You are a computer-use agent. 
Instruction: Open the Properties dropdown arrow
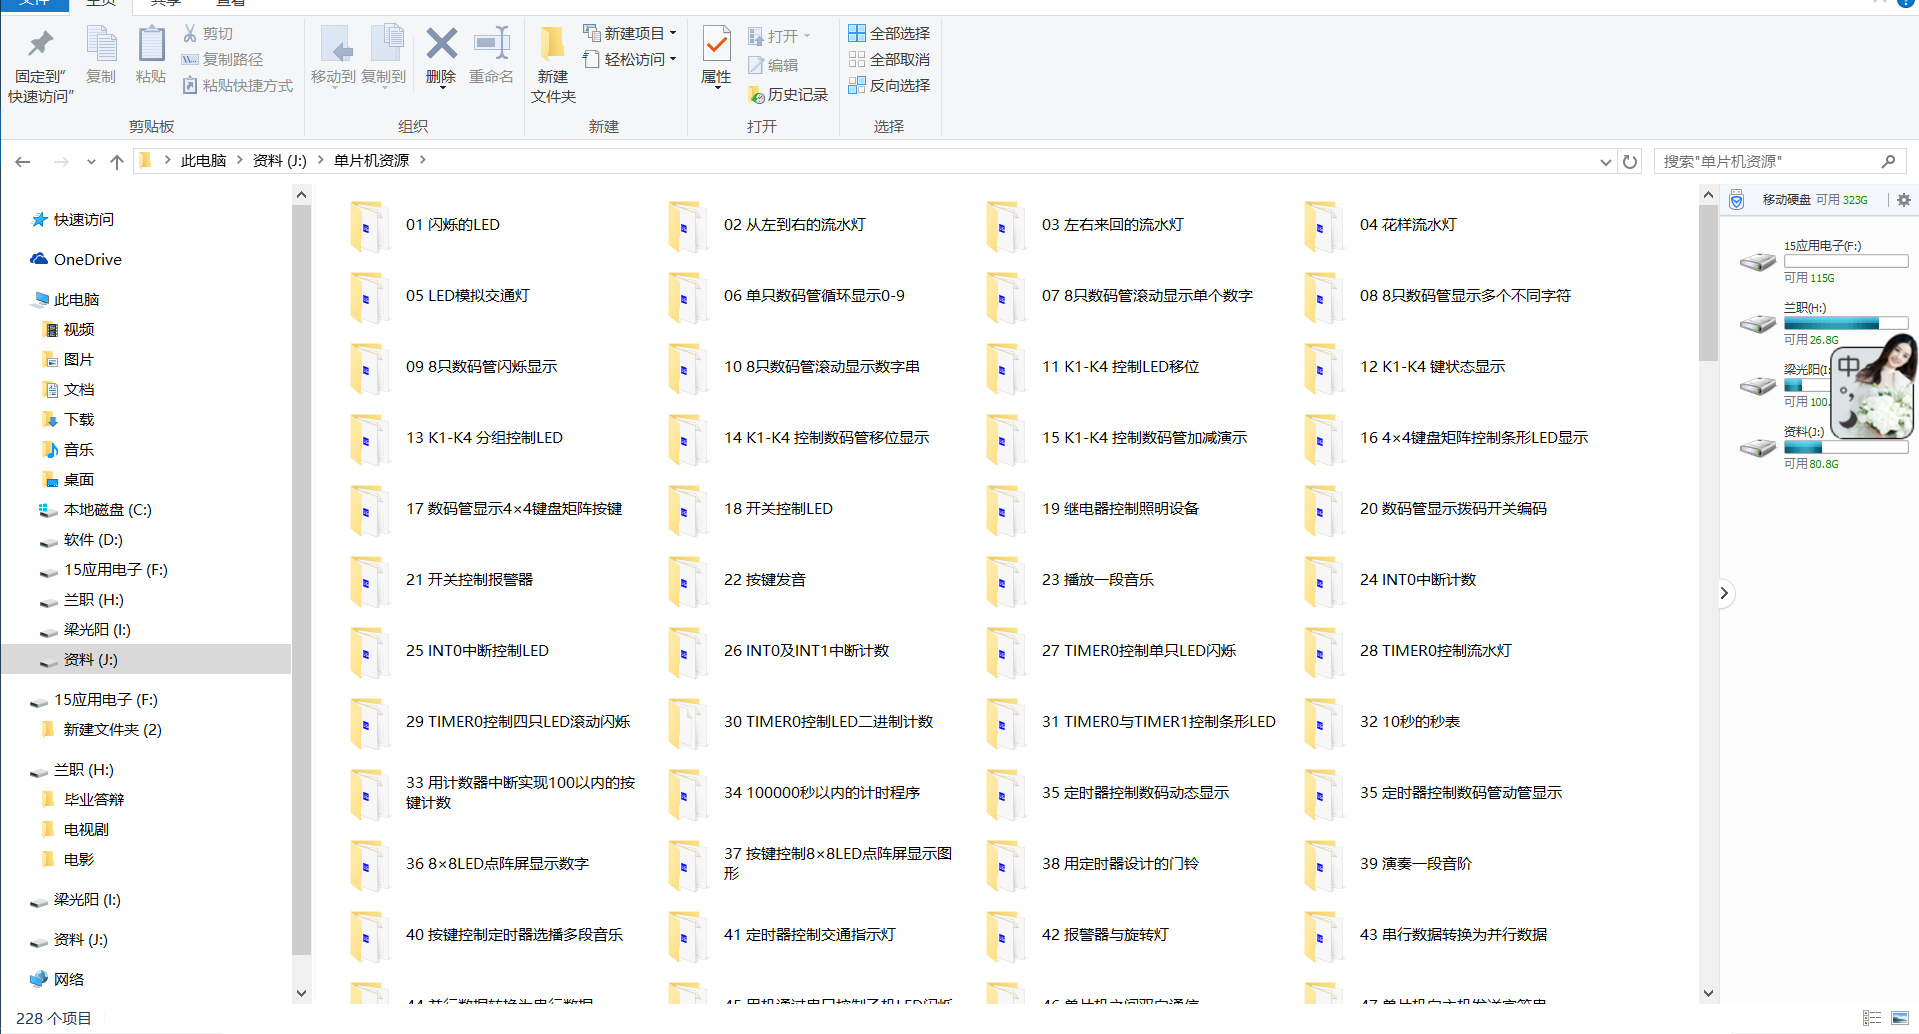pyautogui.click(x=716, y=88)
